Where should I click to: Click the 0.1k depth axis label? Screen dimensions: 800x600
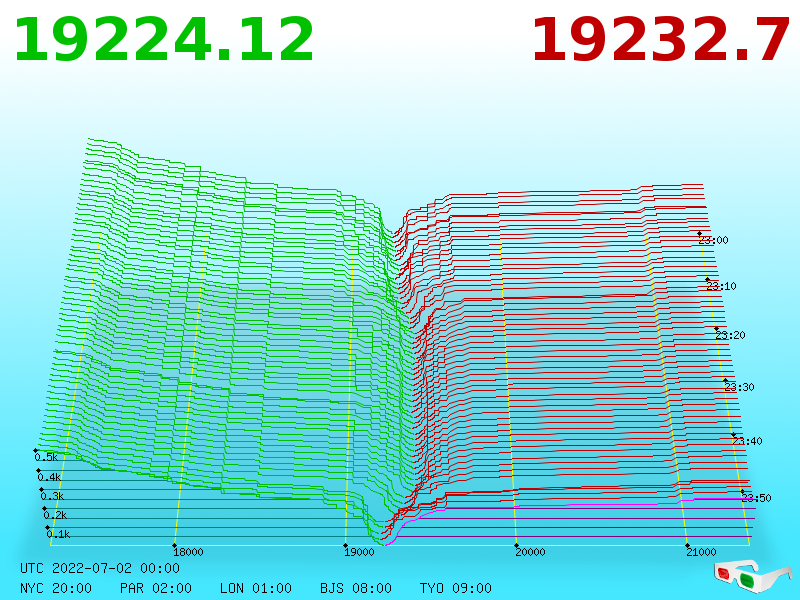coord(58,534)
